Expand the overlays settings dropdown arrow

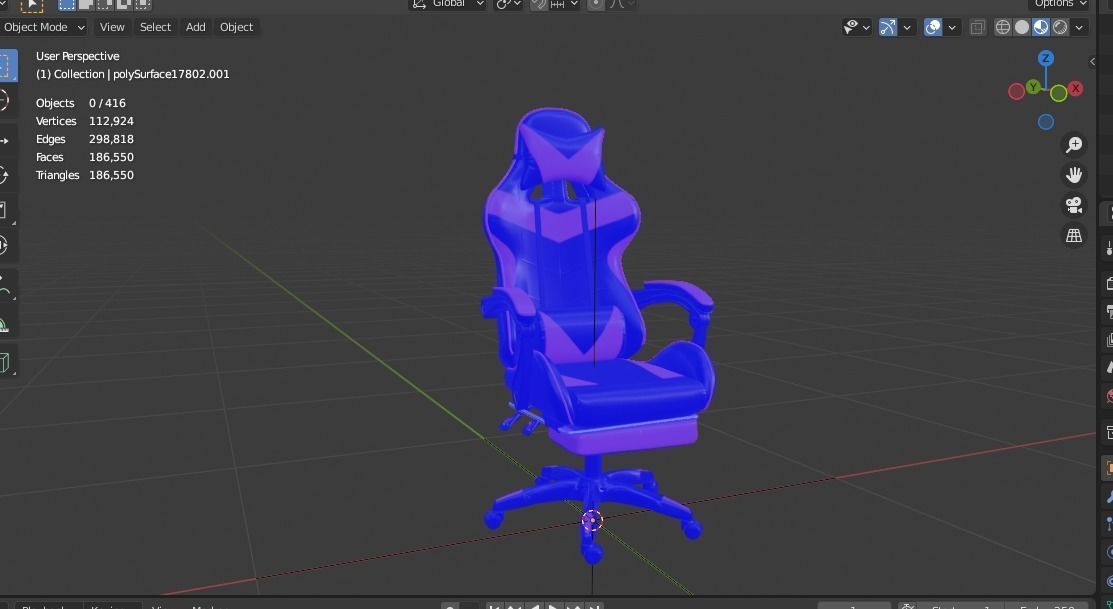tap(952, 28)
